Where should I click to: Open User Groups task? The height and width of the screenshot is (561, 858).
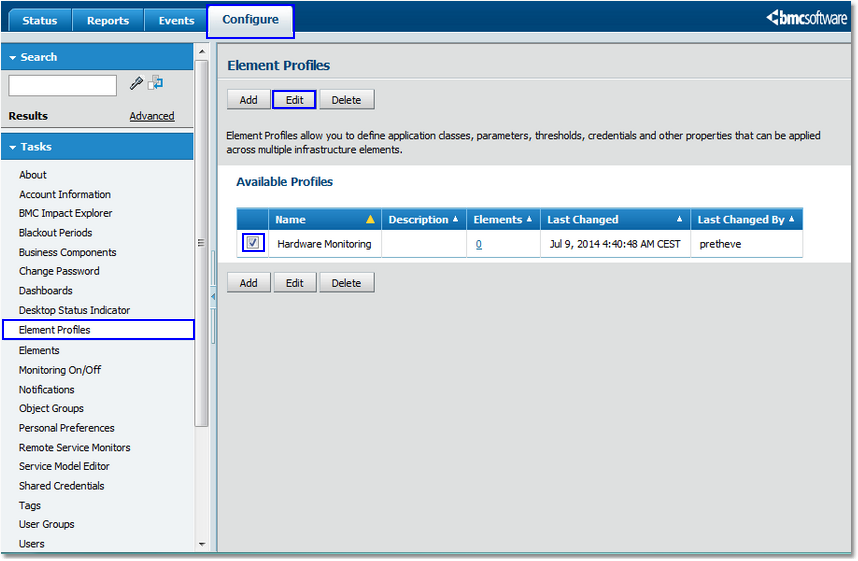point(47,524)
